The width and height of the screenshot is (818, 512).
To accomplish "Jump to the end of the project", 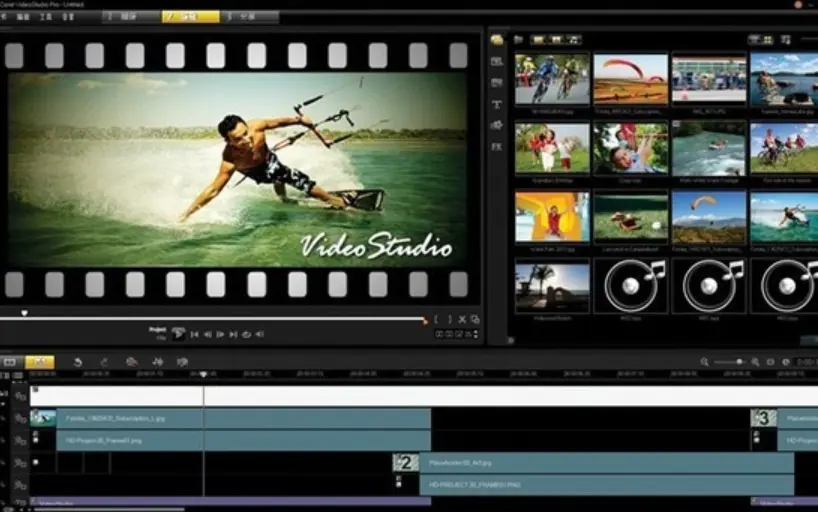I will (233, 335).
